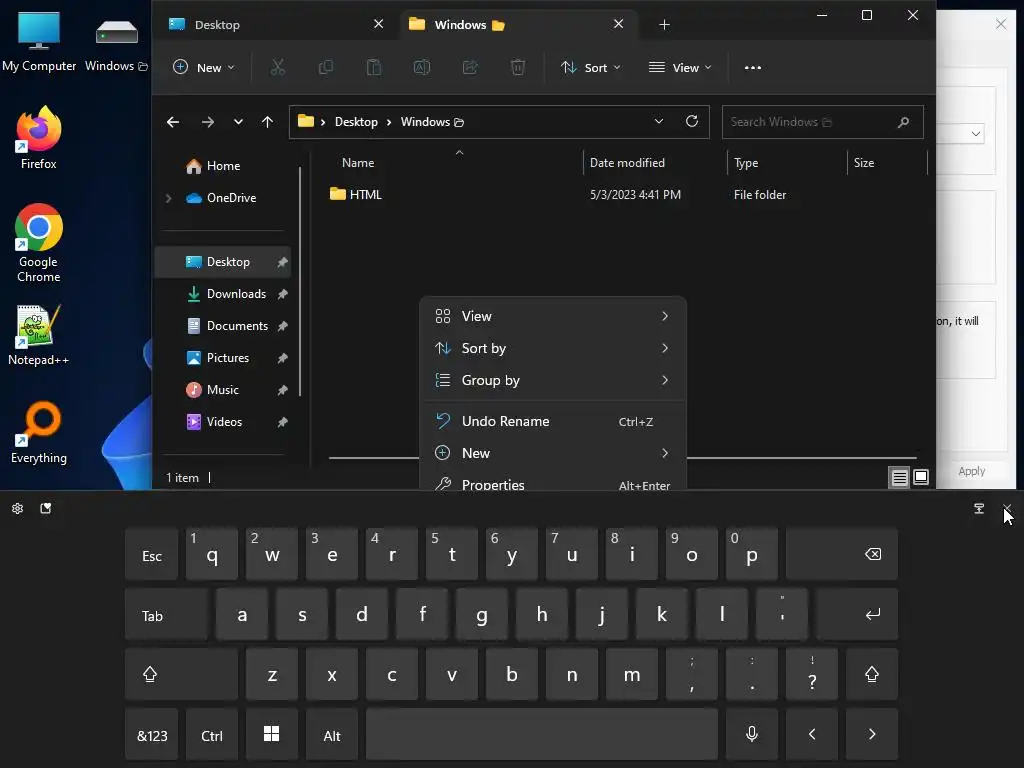Tap the spacebar on touch keyboard
This screenshot has height=768, width=1024.
click(x=541, y=735)
